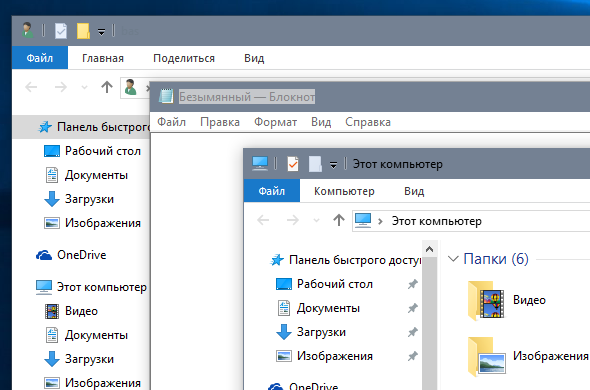This screenshot has width=590, height=390.
Task: Open Quick Access Toolbar dropdown in back Explorer window
Action: pyautogui.click(x=101, y=32)
